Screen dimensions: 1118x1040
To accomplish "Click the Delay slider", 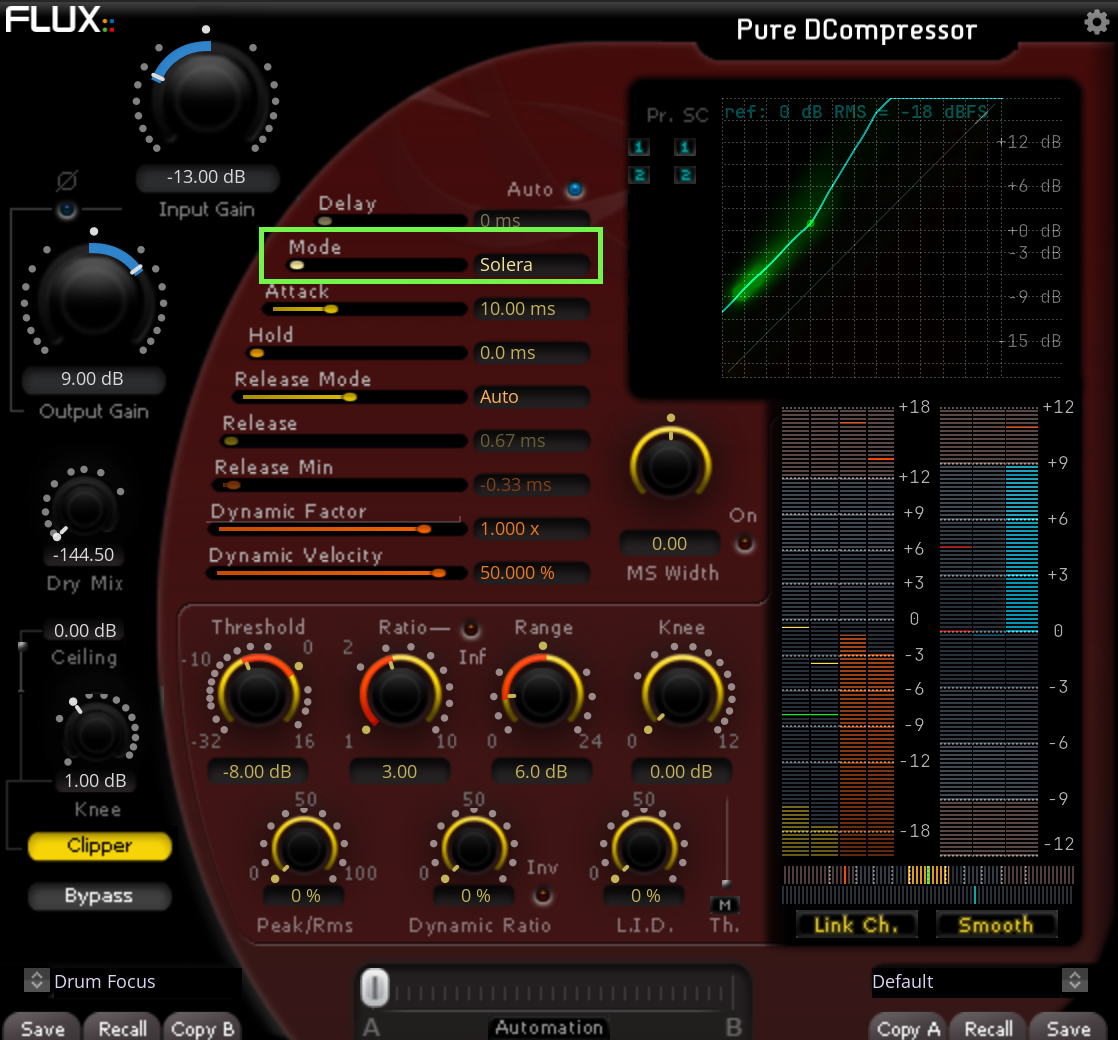I will 391,221.
